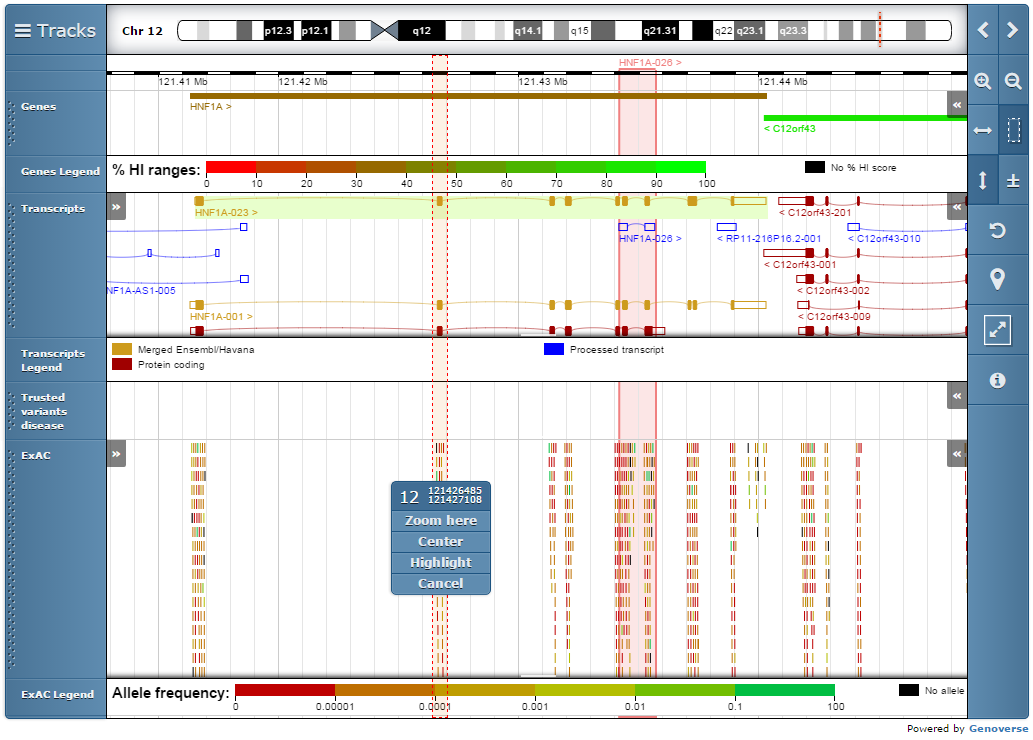Toggle fullscreen mode with expand icon

point(997,329)
